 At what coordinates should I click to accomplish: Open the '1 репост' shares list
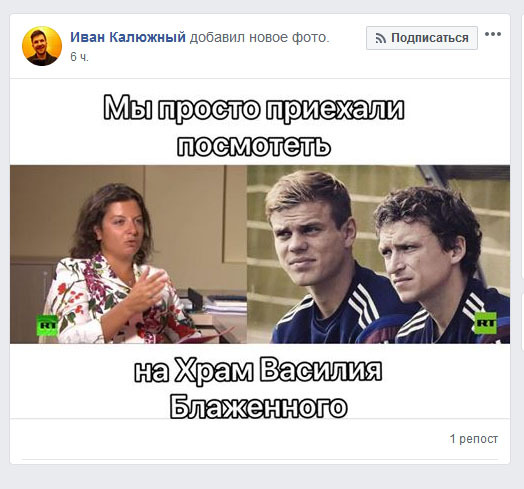point(474,439)
